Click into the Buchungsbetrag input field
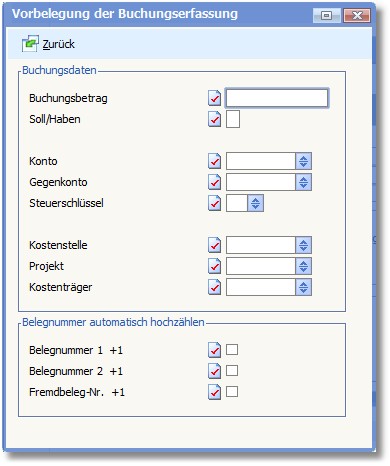 (277, 98)
